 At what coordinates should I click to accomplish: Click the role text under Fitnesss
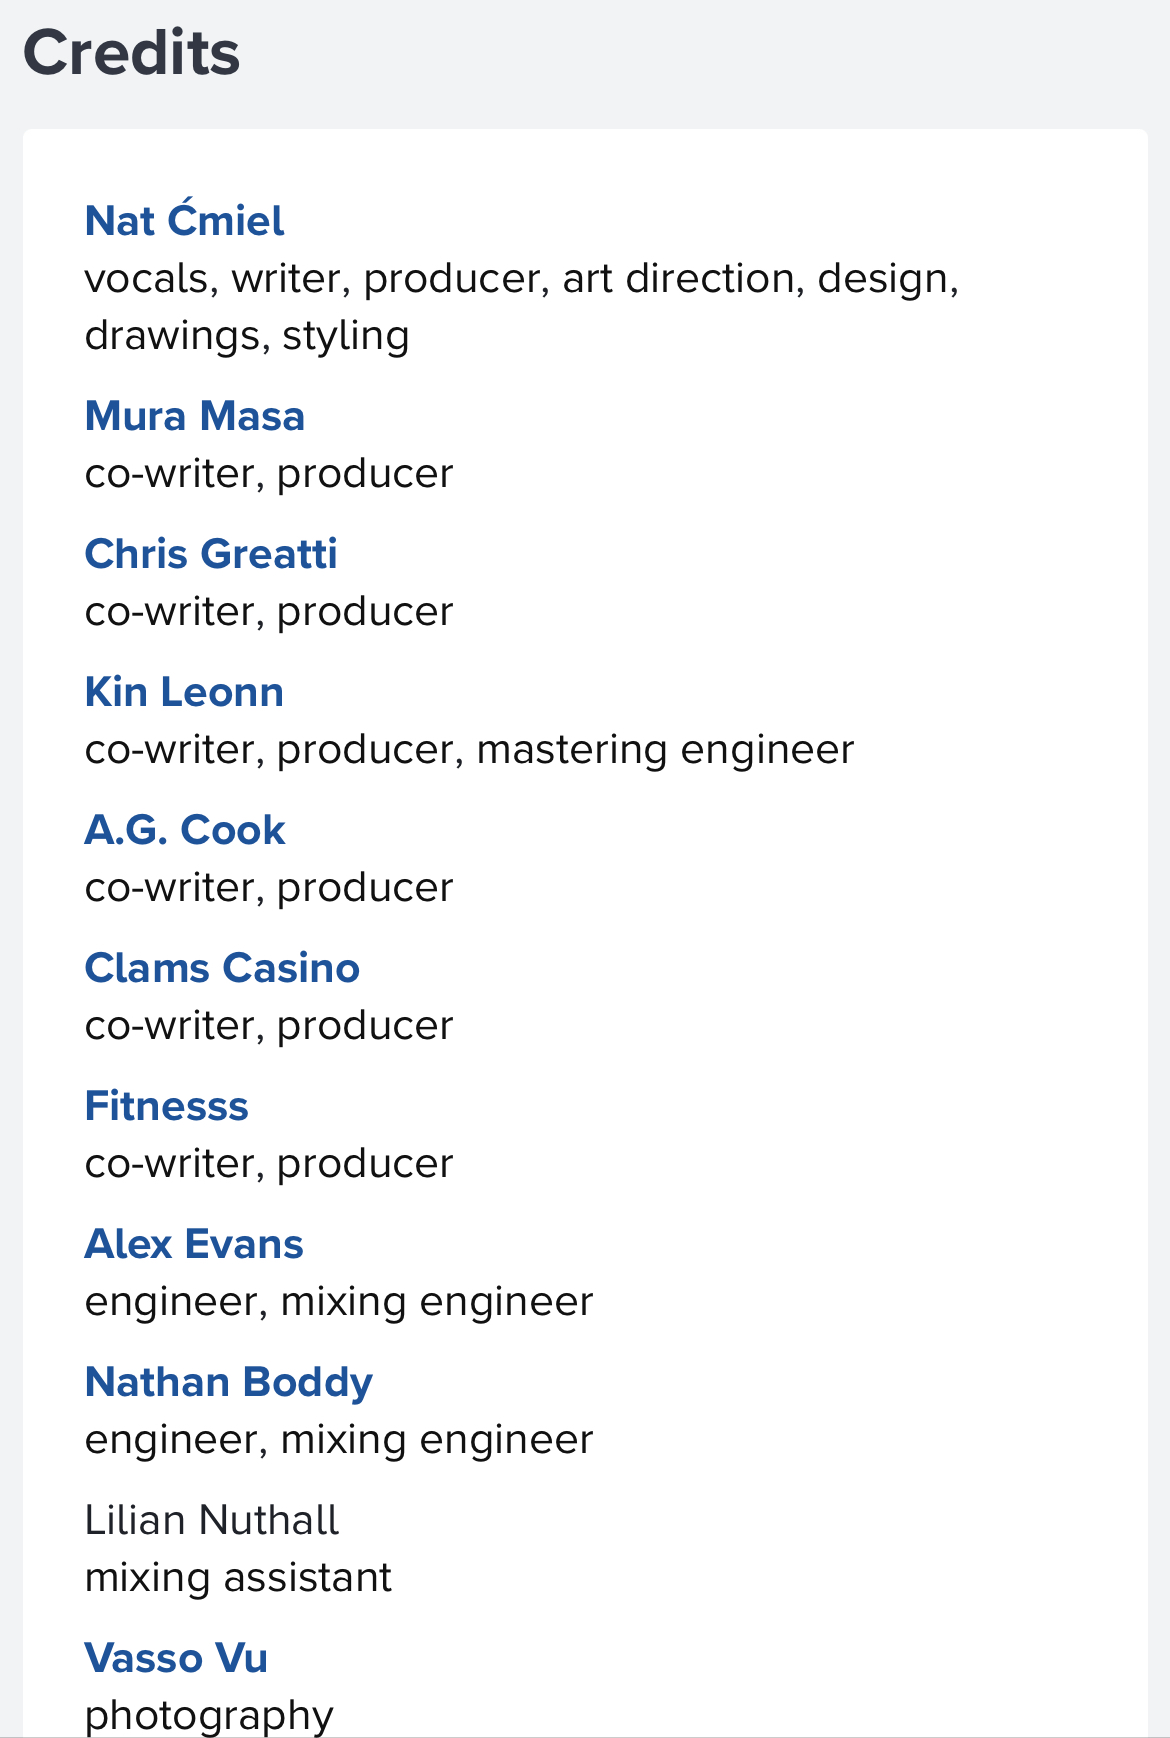(x=269, y=1164)
